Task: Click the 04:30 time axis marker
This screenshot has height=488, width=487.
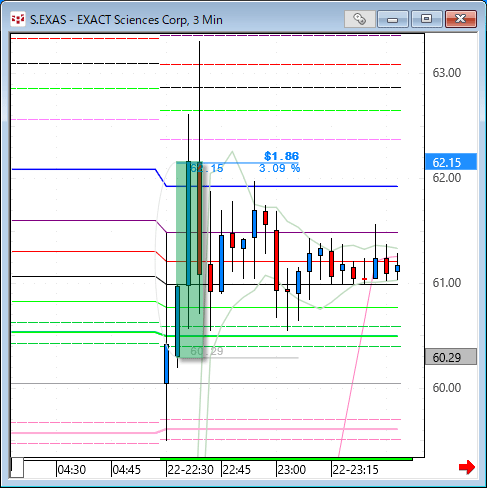Action: pyautogui.click(x=72, y=470)
